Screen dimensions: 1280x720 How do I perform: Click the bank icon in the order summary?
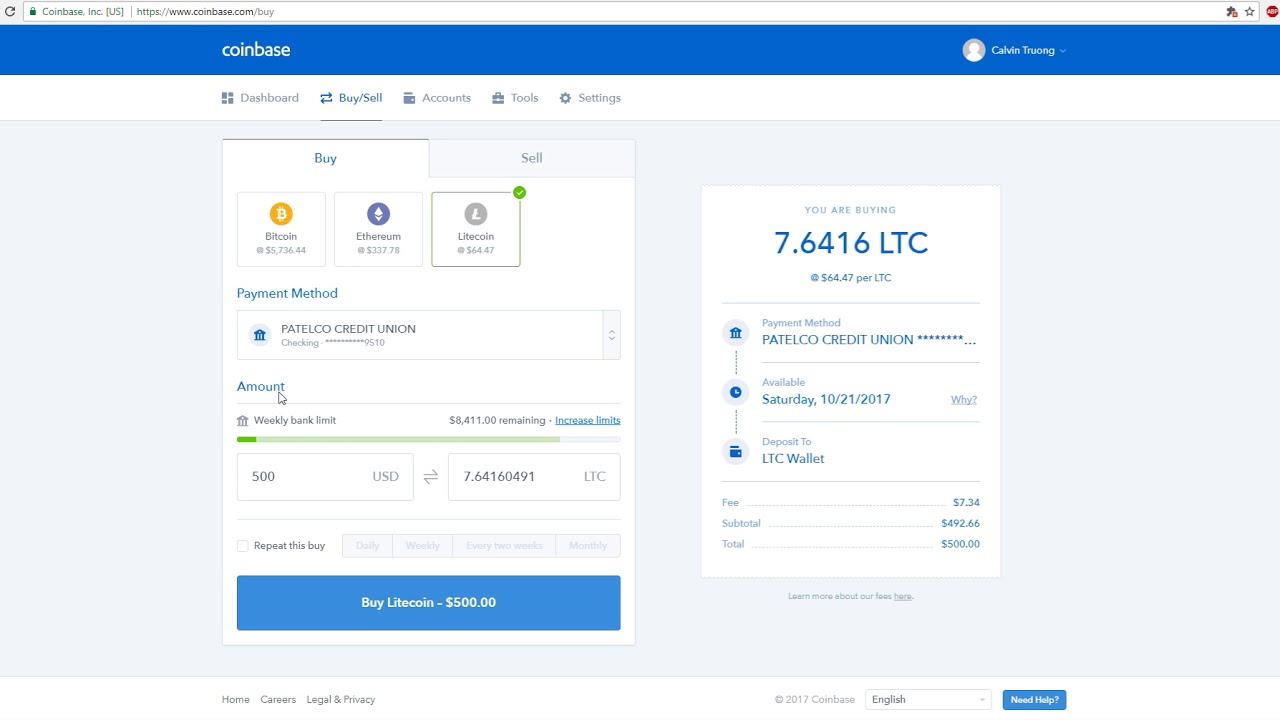point(736,333)
